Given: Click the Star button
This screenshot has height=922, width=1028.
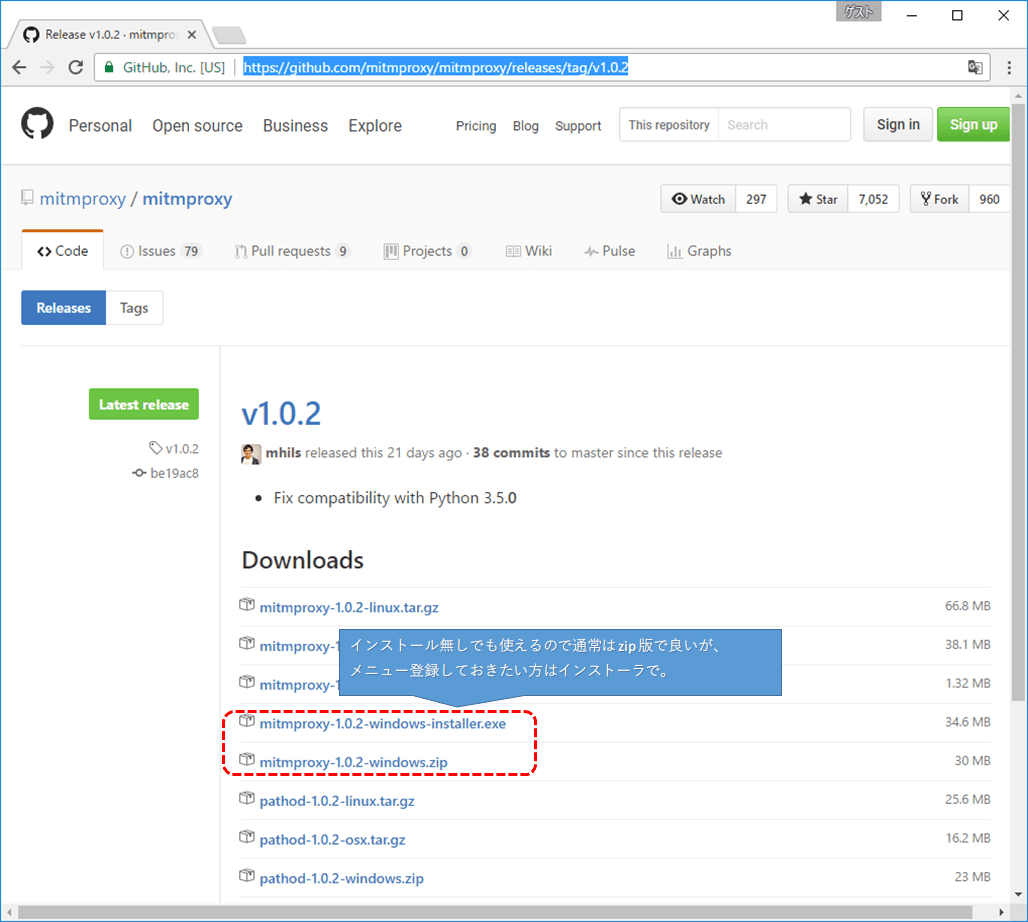Looking at the screenshot, I should pos(818,199).
